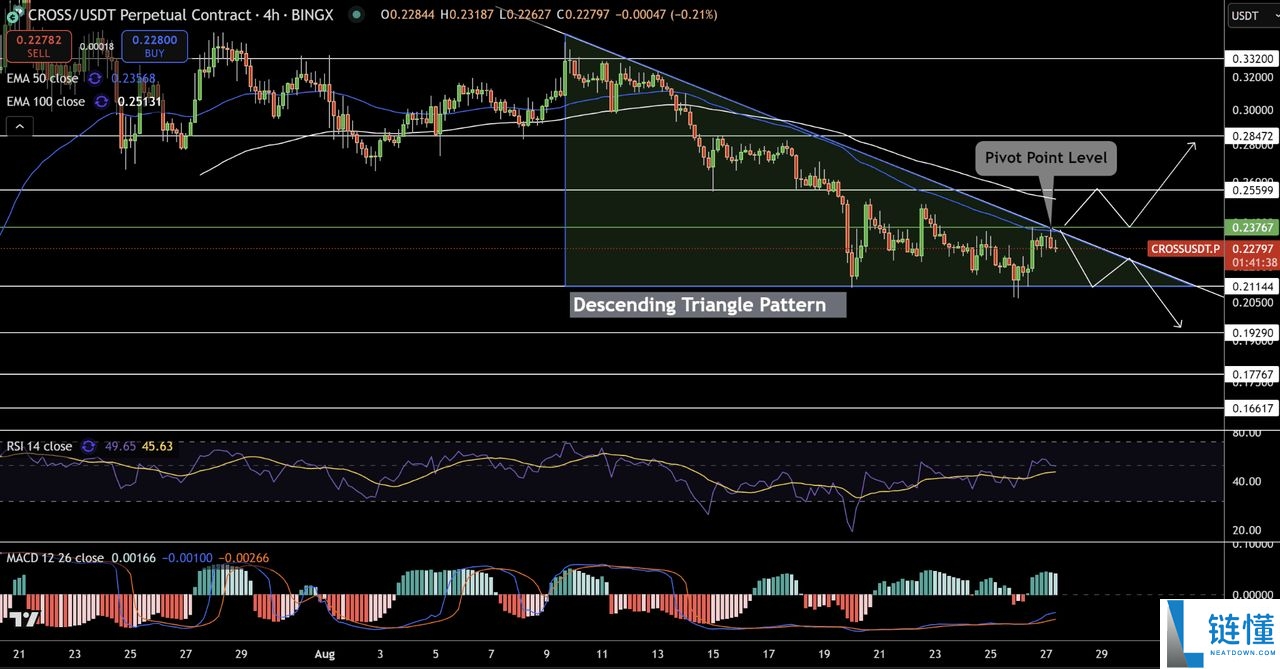1280x669 pixels.
Task: Click the NEATDOWN watermark logo
Action: 1219,634
